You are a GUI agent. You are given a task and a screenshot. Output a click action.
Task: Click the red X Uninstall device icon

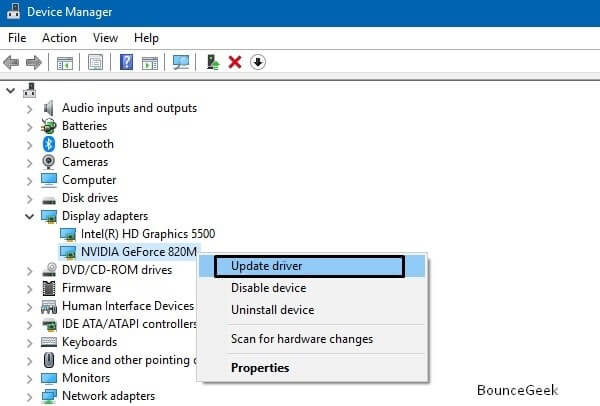coord(235,62)
